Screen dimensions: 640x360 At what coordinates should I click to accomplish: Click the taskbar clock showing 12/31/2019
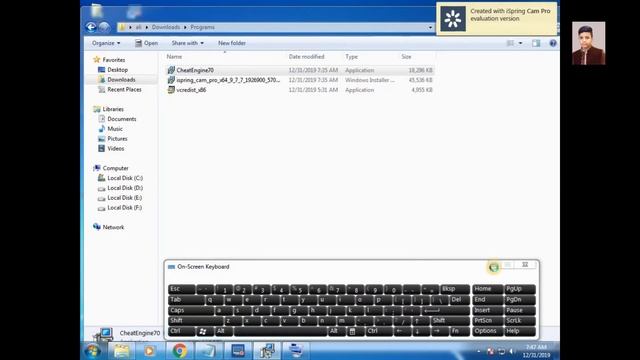pos(536,351)
